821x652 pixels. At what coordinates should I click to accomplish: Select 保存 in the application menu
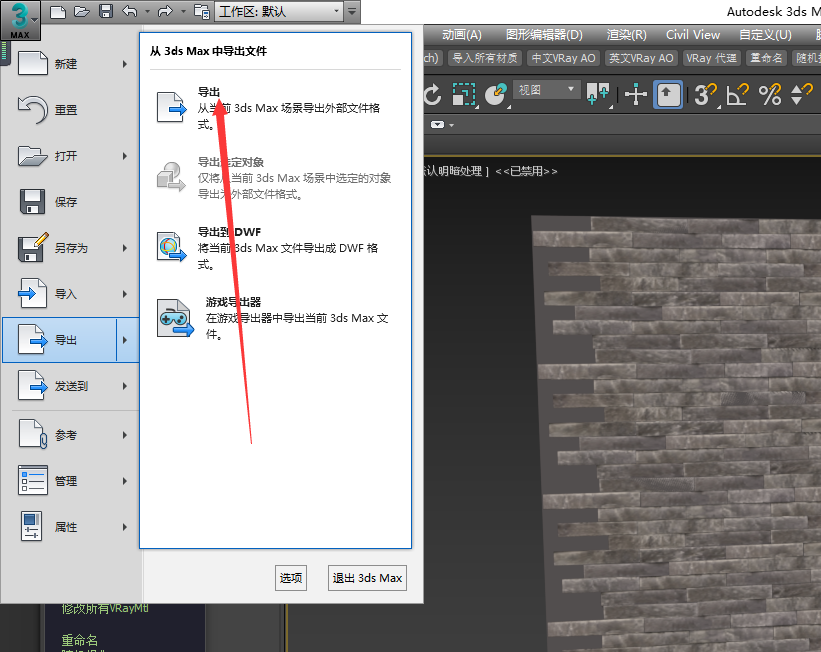(x=71, y=202)
